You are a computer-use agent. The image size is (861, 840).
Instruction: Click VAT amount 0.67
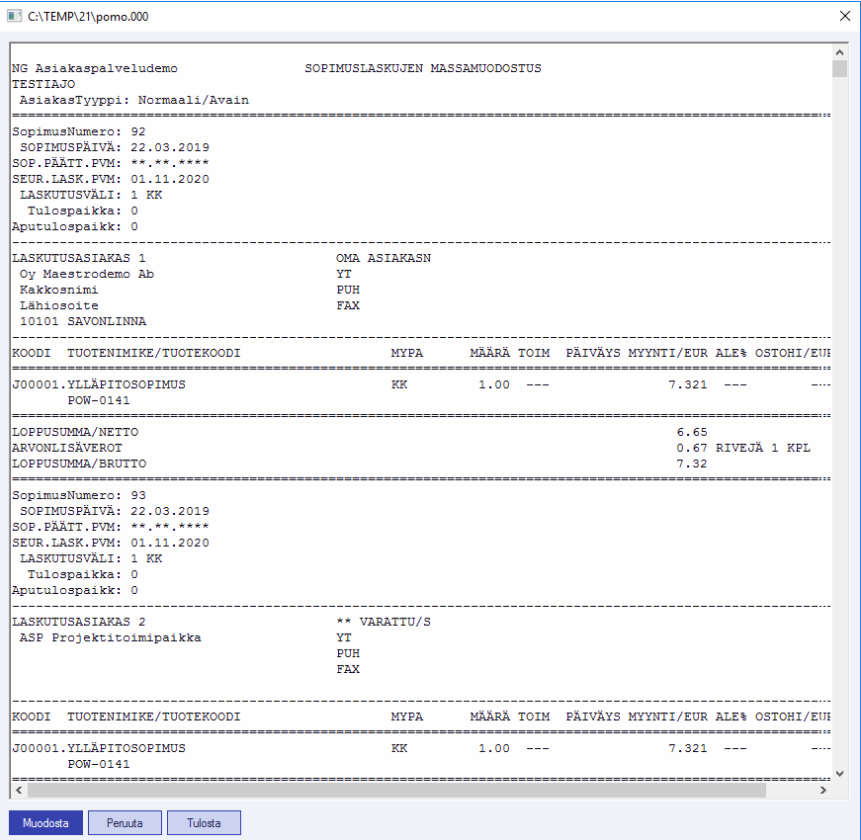[692, 448]
